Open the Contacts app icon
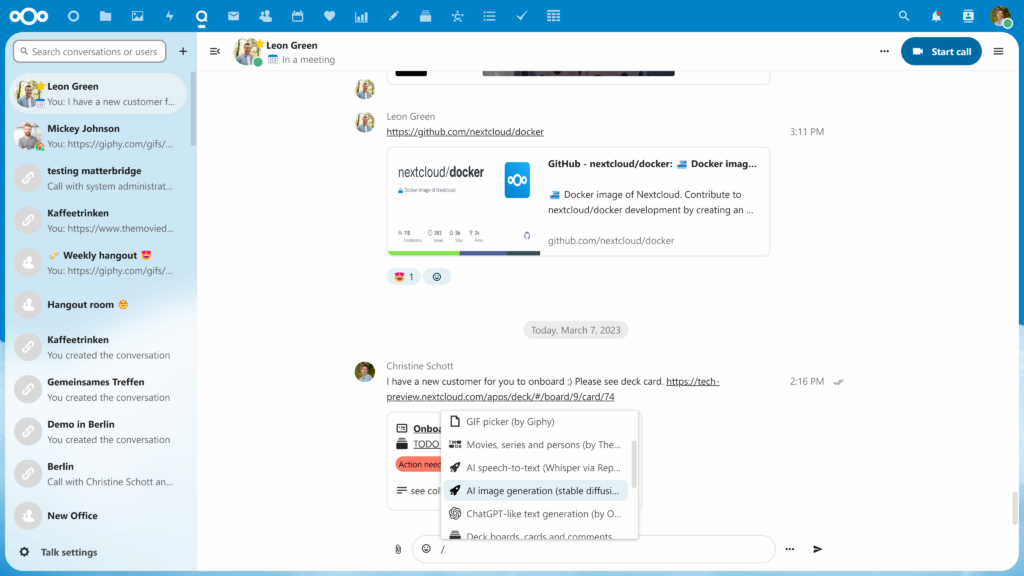The width and height of the screenshot is (1024, 576). pyautogui.click(x=265, y=15)
